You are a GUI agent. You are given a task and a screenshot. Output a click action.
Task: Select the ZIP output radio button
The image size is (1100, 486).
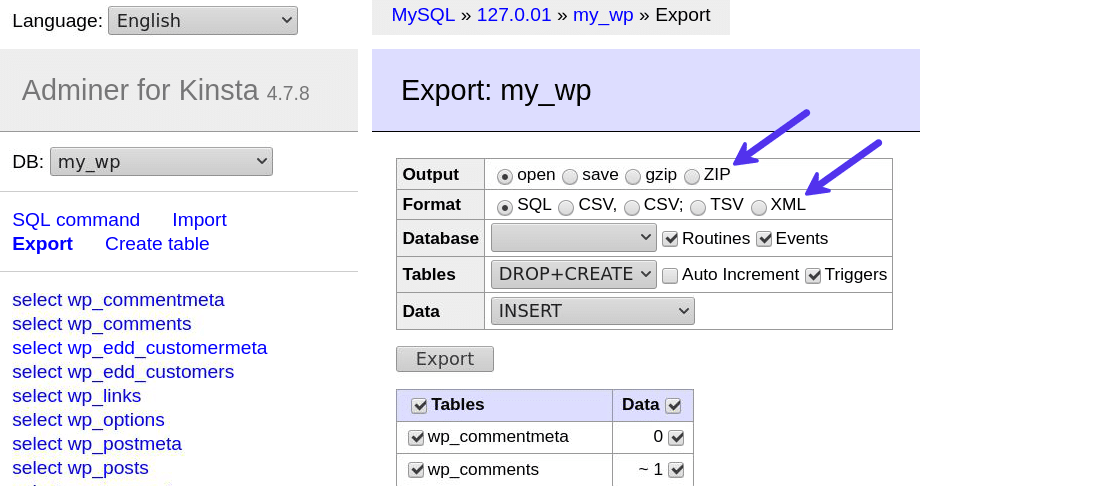point(692,176)
